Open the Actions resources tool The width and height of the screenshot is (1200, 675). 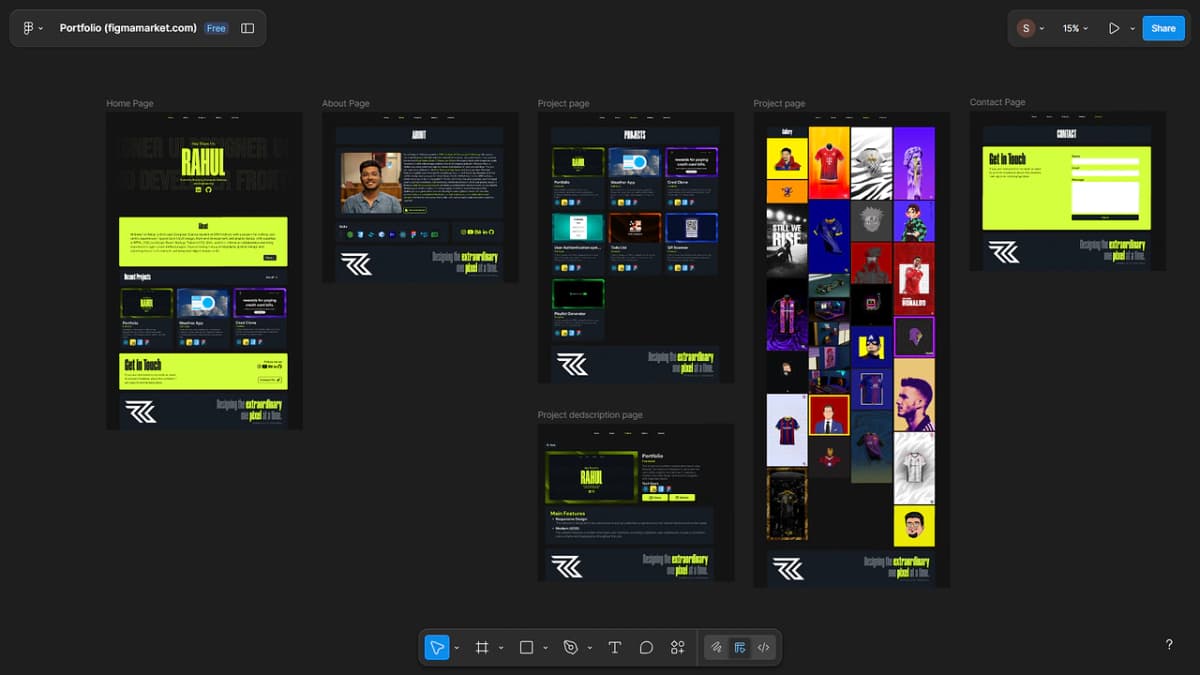tap(678, 647)
